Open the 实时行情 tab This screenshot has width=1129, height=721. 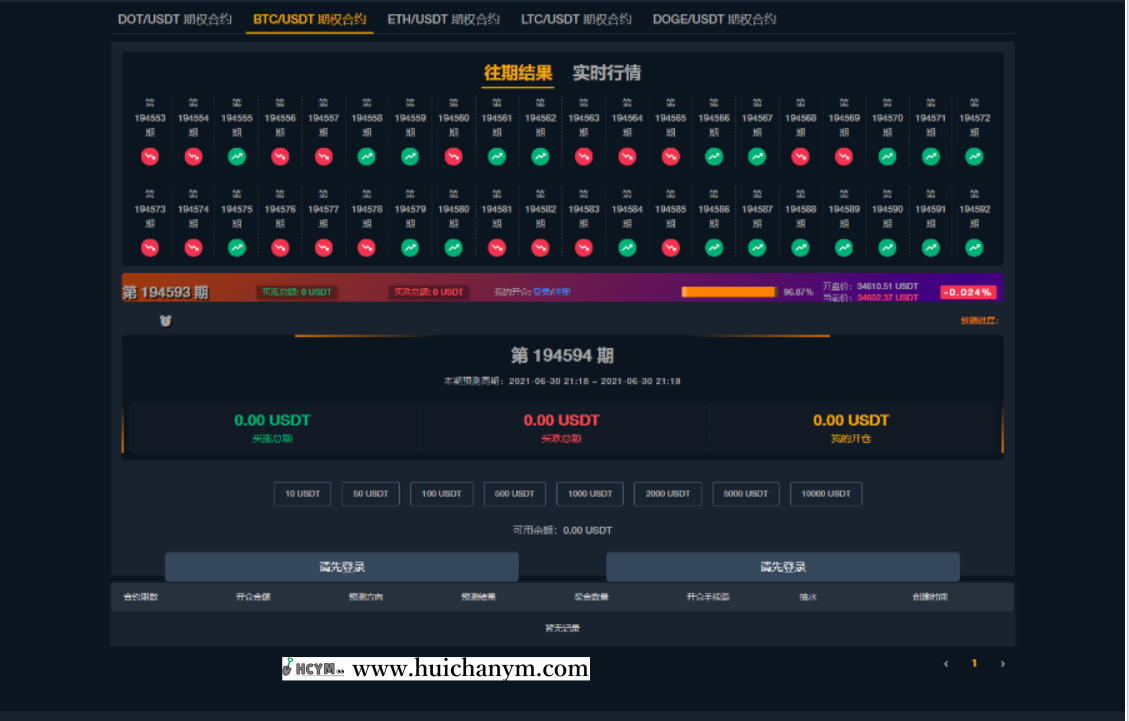click(x=606, y=73)
